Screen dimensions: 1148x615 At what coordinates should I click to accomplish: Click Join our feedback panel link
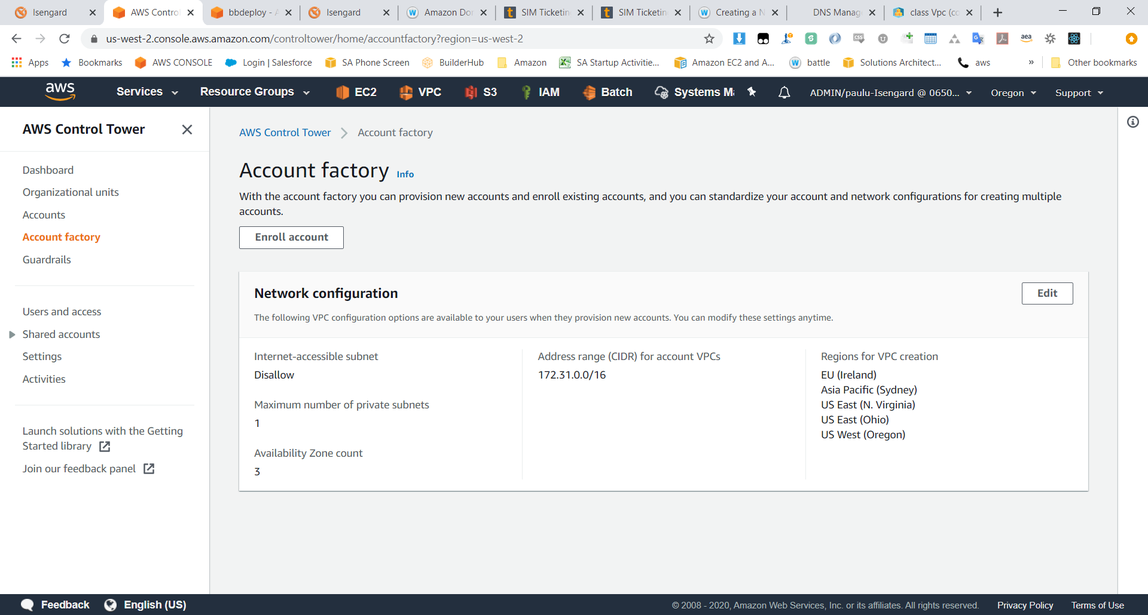click(x=79, y=469)
